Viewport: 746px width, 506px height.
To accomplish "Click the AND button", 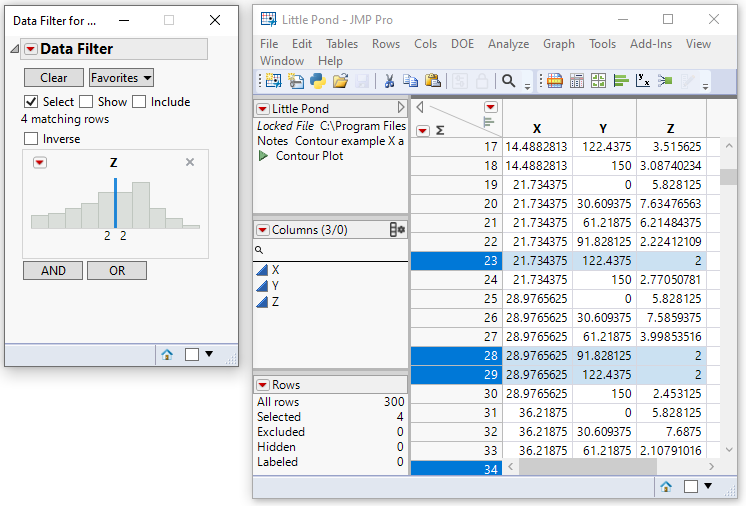I will (x=53, y=271).
